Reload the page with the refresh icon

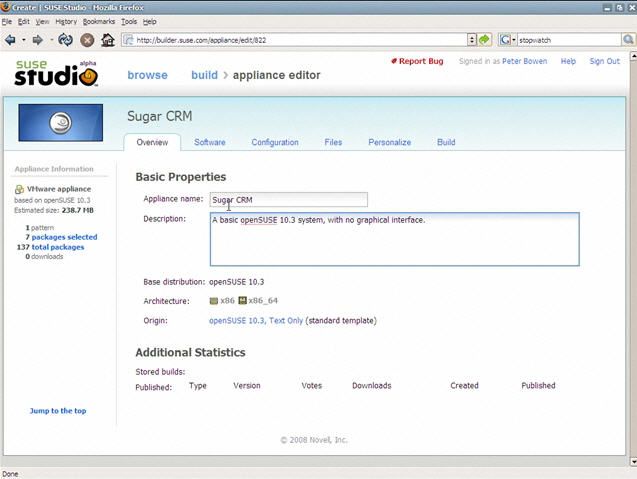coord(65,40)
